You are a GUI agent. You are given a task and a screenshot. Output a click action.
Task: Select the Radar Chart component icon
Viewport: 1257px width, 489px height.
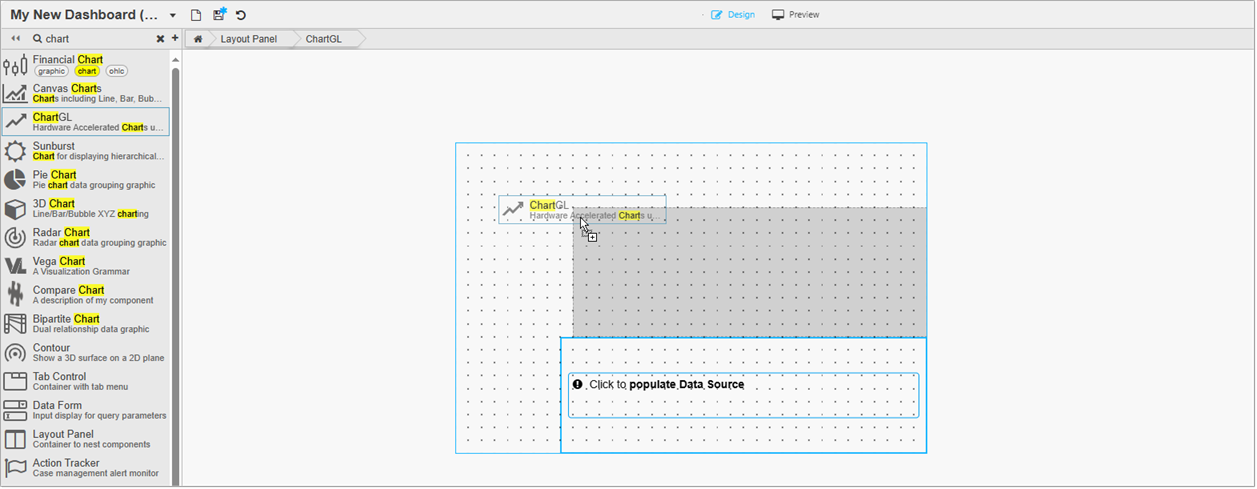15,238
